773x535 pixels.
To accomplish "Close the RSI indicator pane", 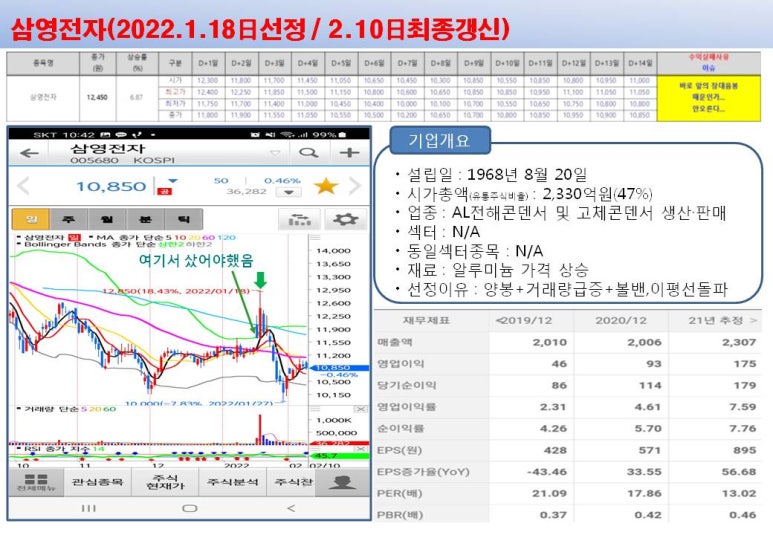I will click(361, 449).
